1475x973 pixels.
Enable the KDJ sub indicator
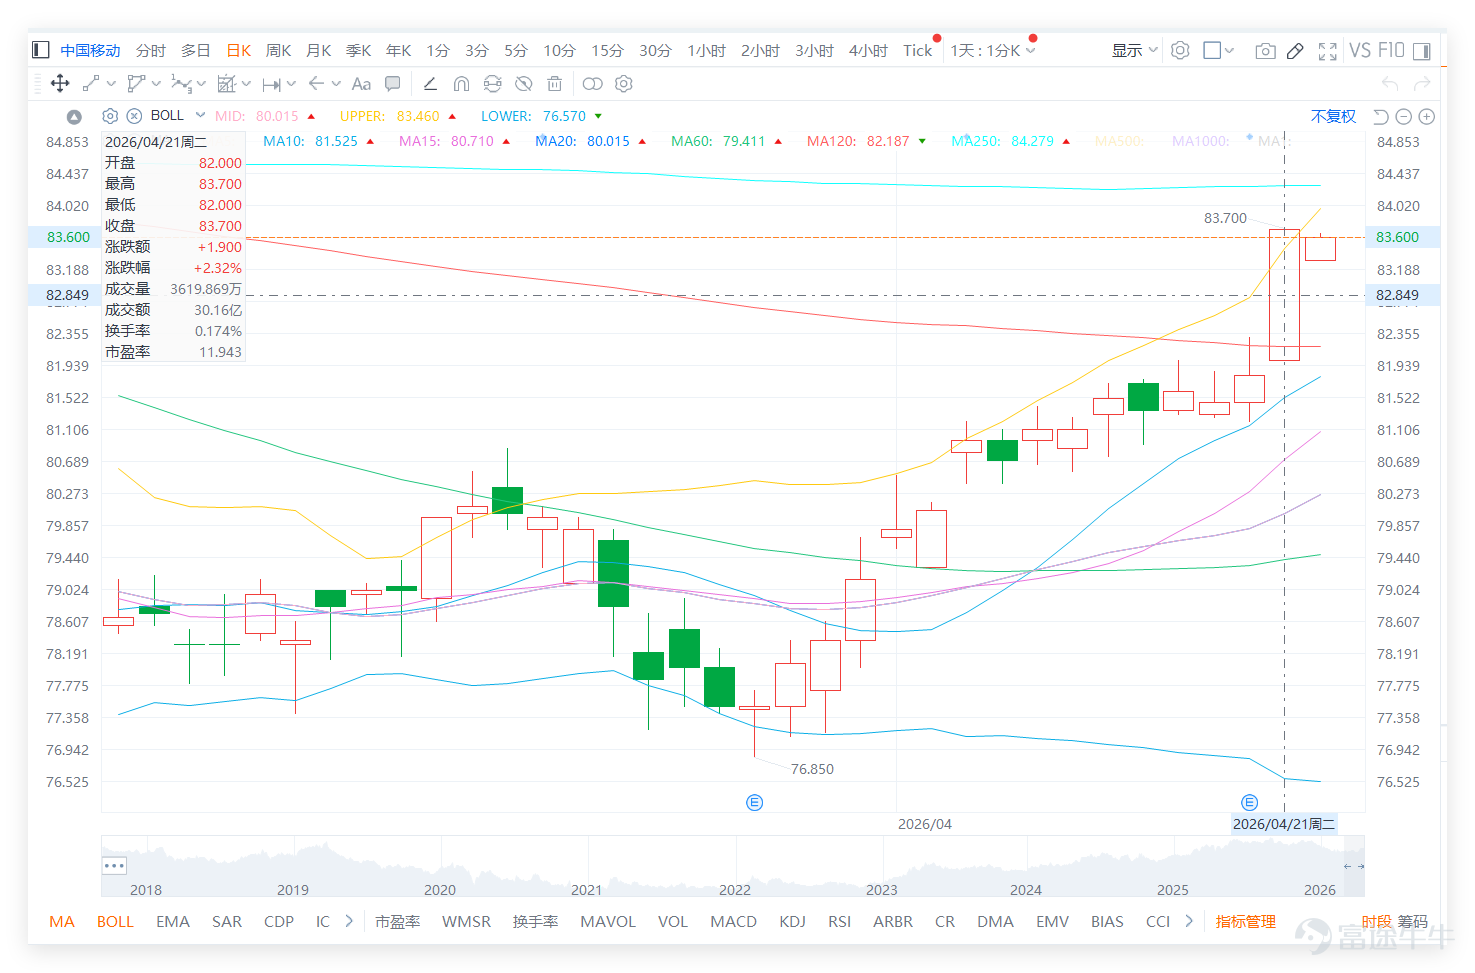[792, 921]
